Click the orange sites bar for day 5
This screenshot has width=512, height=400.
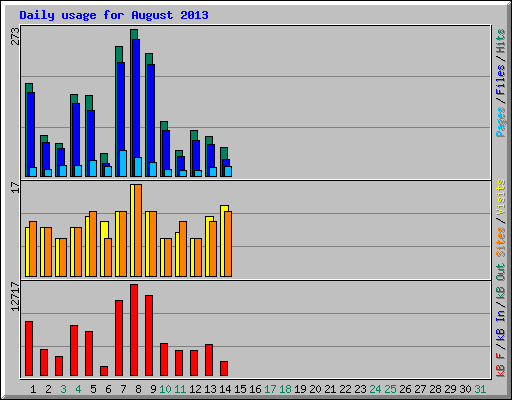pos(93,244)
